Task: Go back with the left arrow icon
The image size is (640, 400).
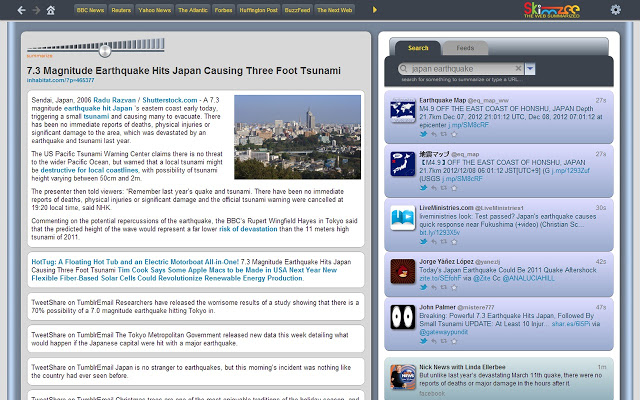Action: pos(21,10)
